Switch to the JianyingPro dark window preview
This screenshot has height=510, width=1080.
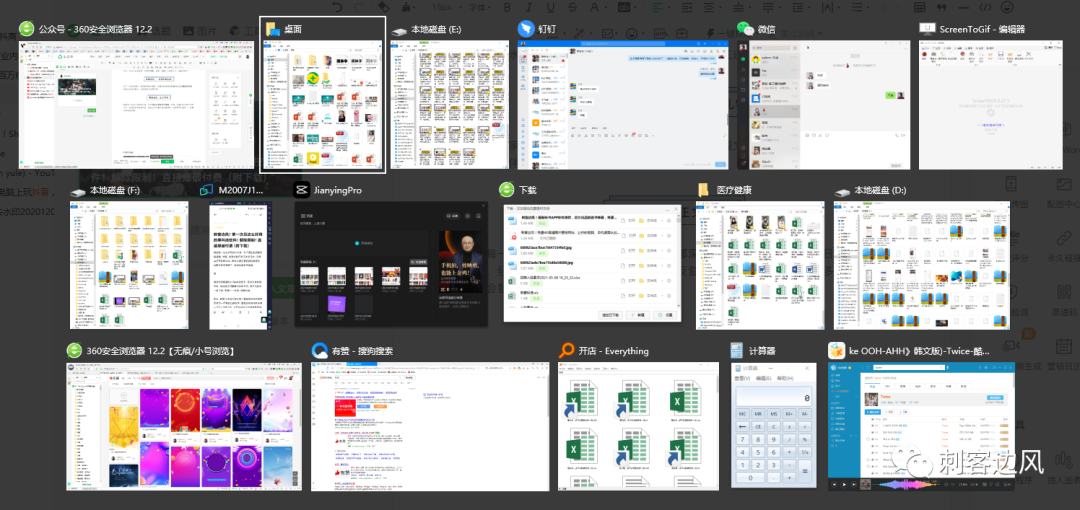391,264
